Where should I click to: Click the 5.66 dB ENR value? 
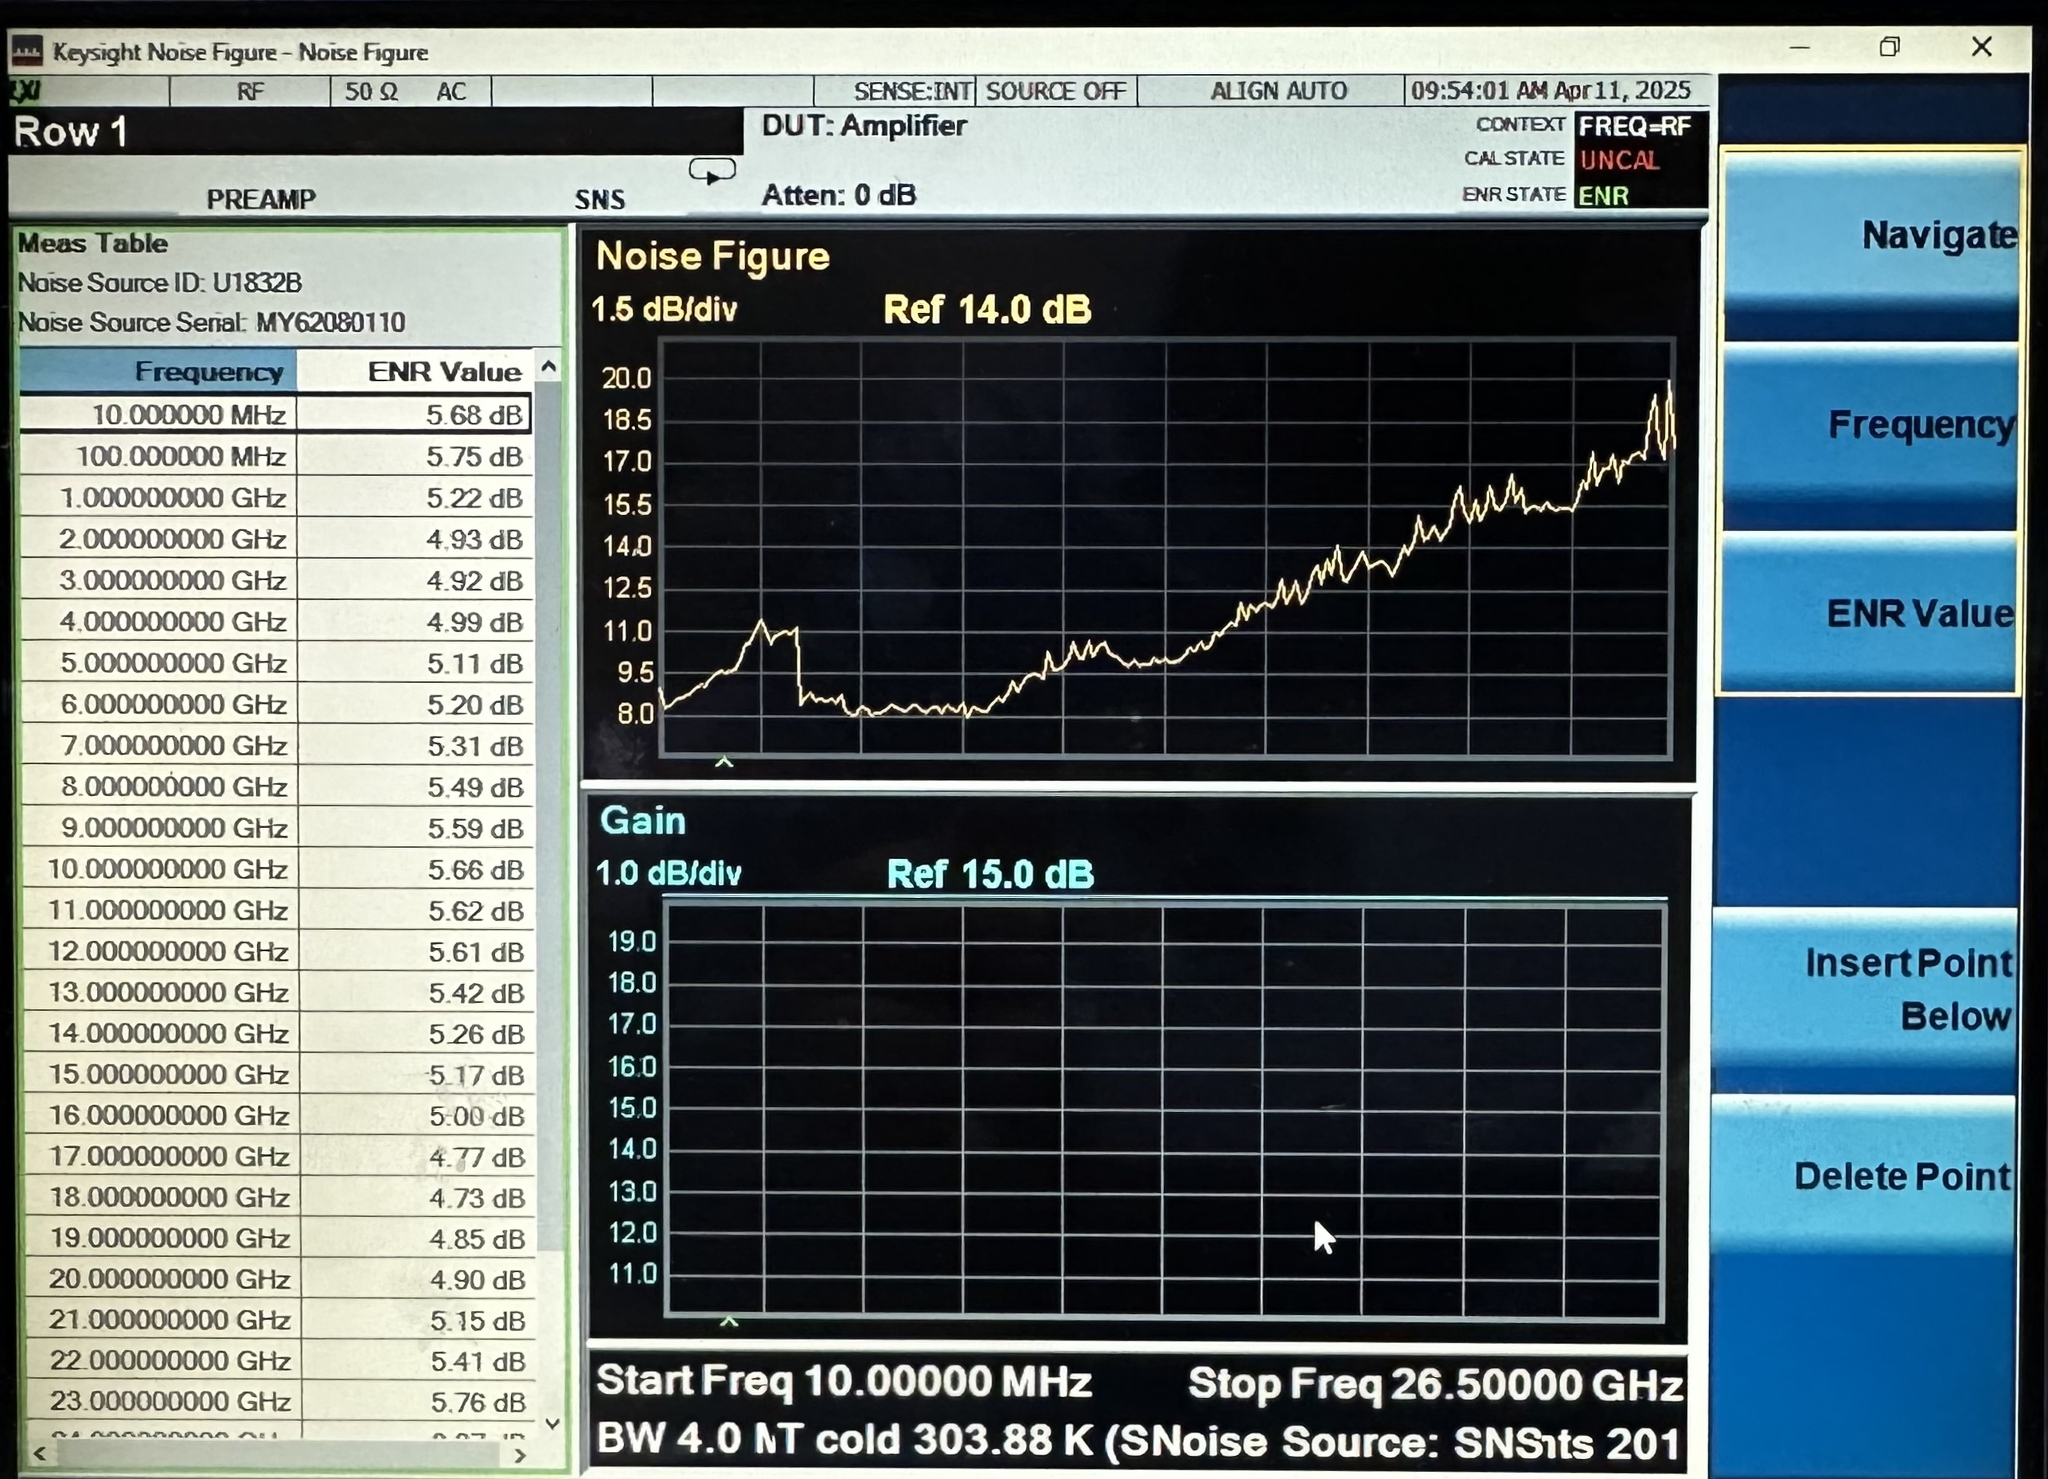tap(475, 870)
